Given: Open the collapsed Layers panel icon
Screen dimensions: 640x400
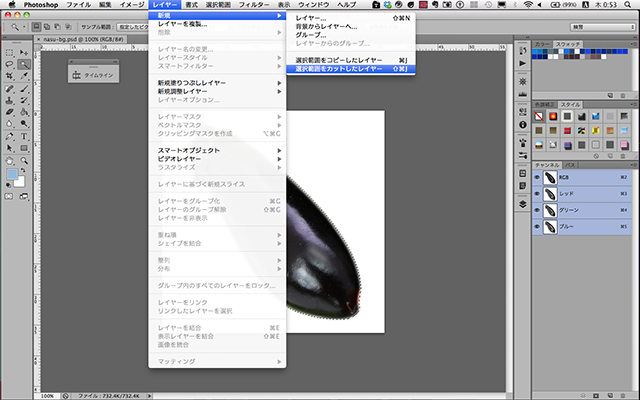Looking at the screenshot, I should click(x=522, y=202).
